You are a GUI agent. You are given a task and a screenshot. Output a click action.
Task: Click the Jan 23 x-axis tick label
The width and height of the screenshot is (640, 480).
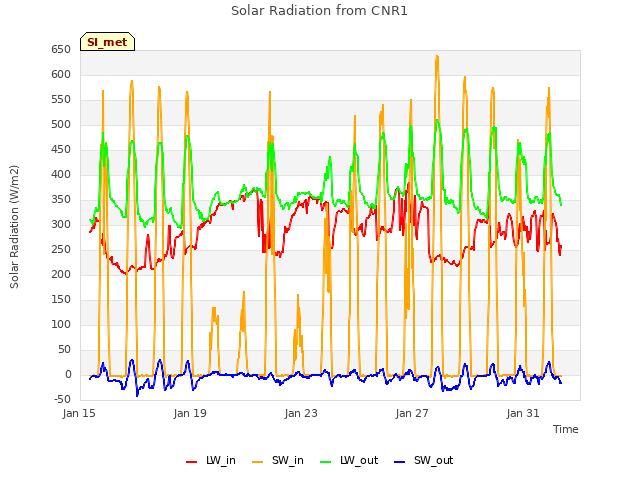pos(301,413)
